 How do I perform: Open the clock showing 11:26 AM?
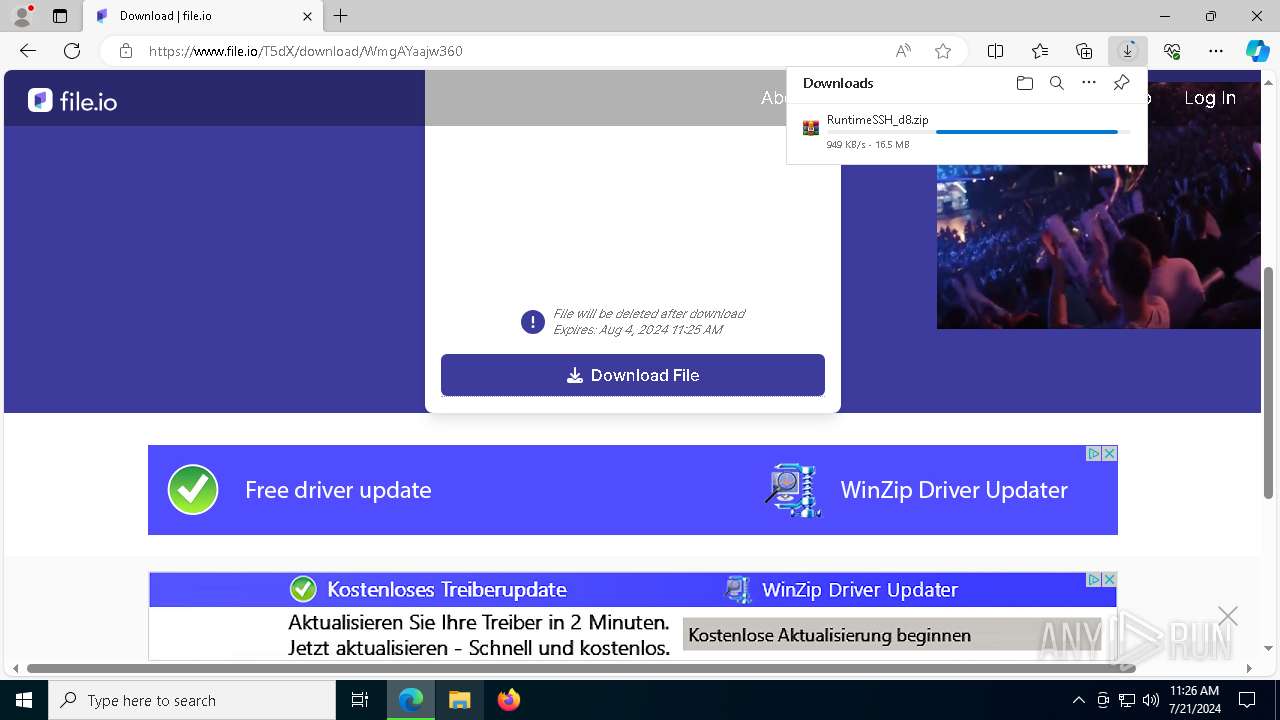(x=1194, y=700)
